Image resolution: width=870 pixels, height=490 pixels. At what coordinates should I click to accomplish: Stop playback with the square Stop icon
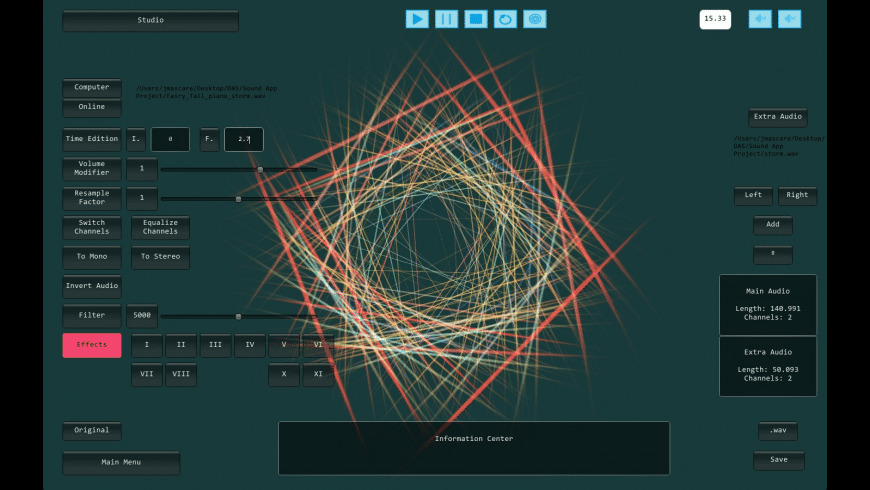476,19
